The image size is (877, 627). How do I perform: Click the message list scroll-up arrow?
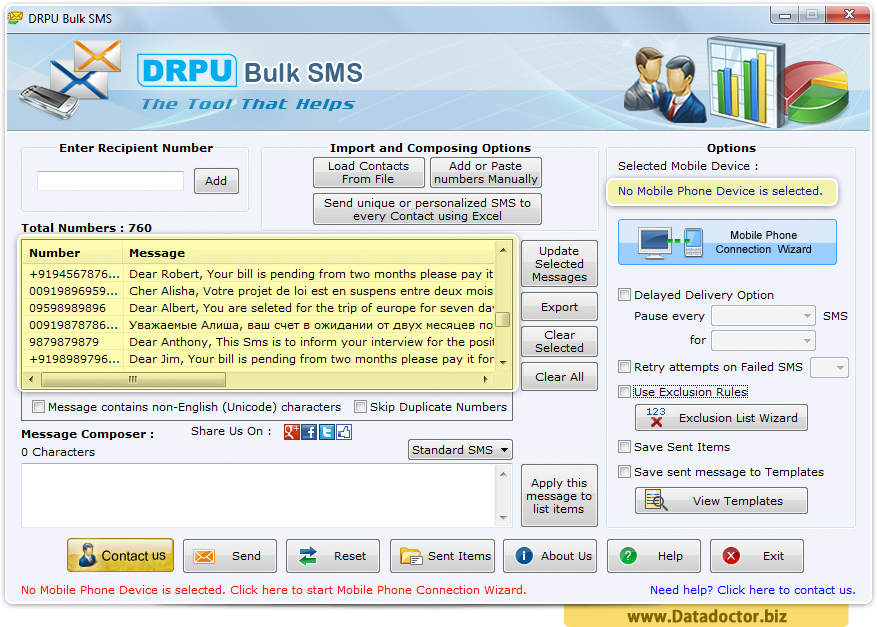[503, 250]
